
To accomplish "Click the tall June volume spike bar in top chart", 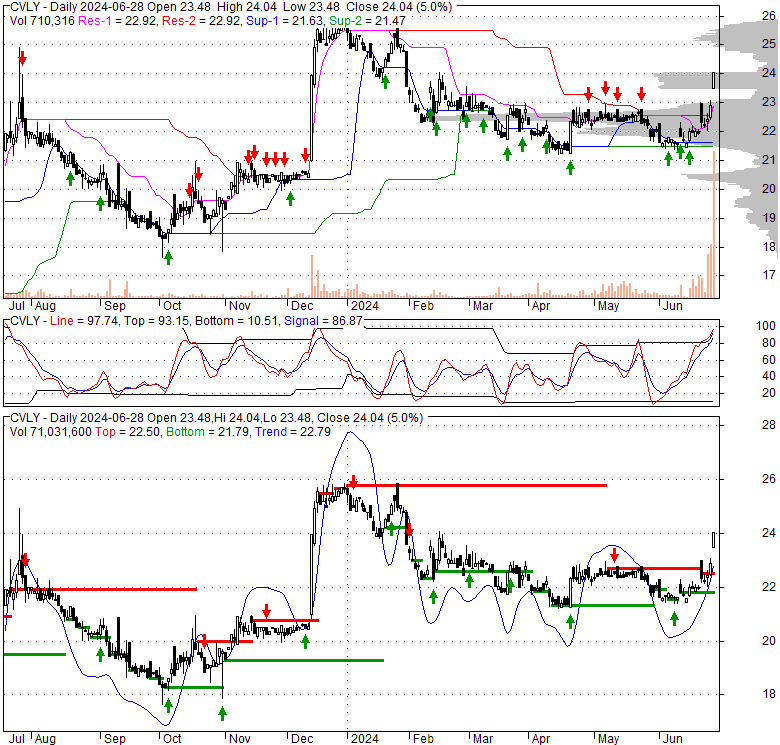I will [714, 224].
